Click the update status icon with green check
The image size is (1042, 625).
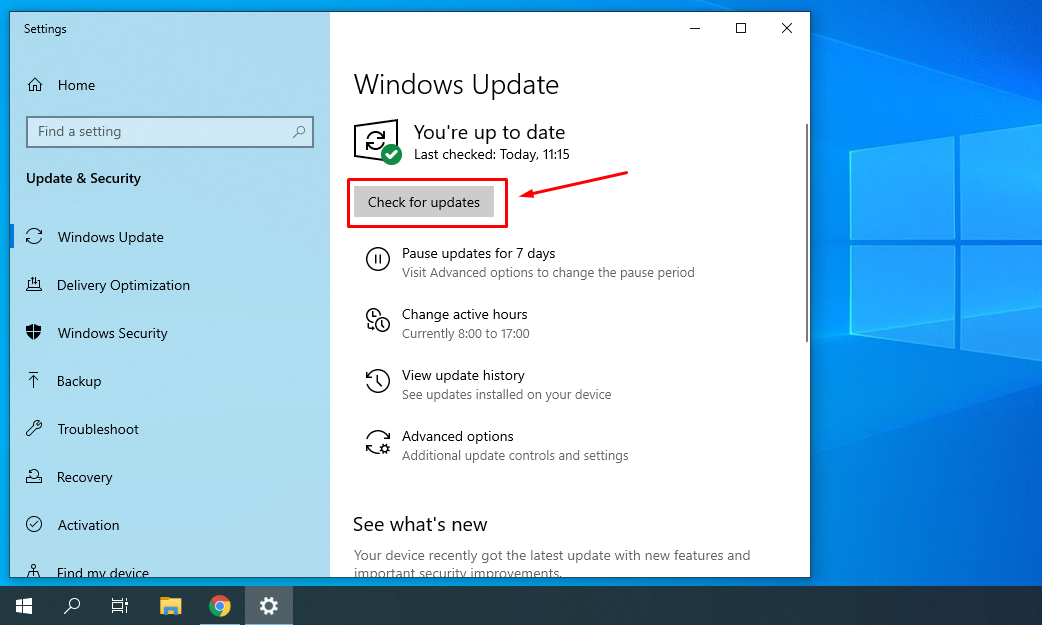[x=377, y=142]
